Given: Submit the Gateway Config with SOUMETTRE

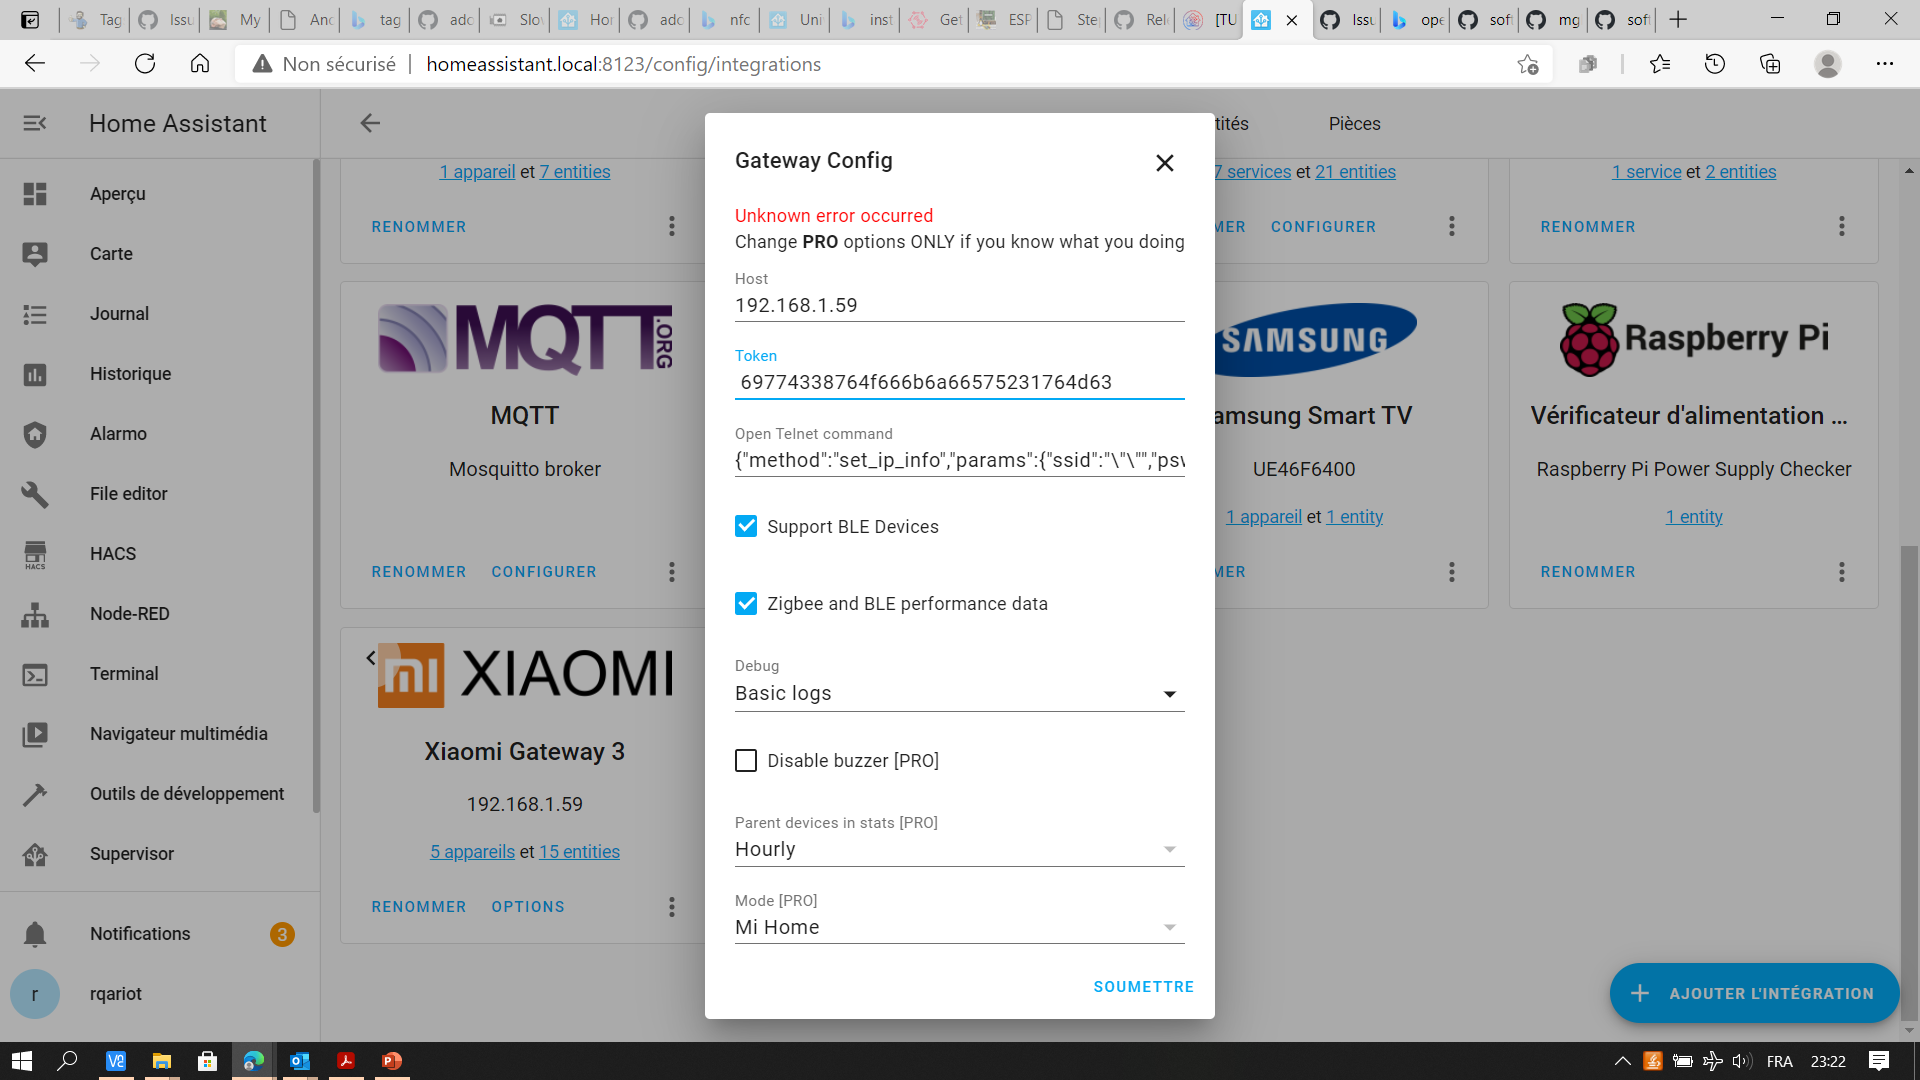Looking at the screenshot, I should [x=1143, y=986].
